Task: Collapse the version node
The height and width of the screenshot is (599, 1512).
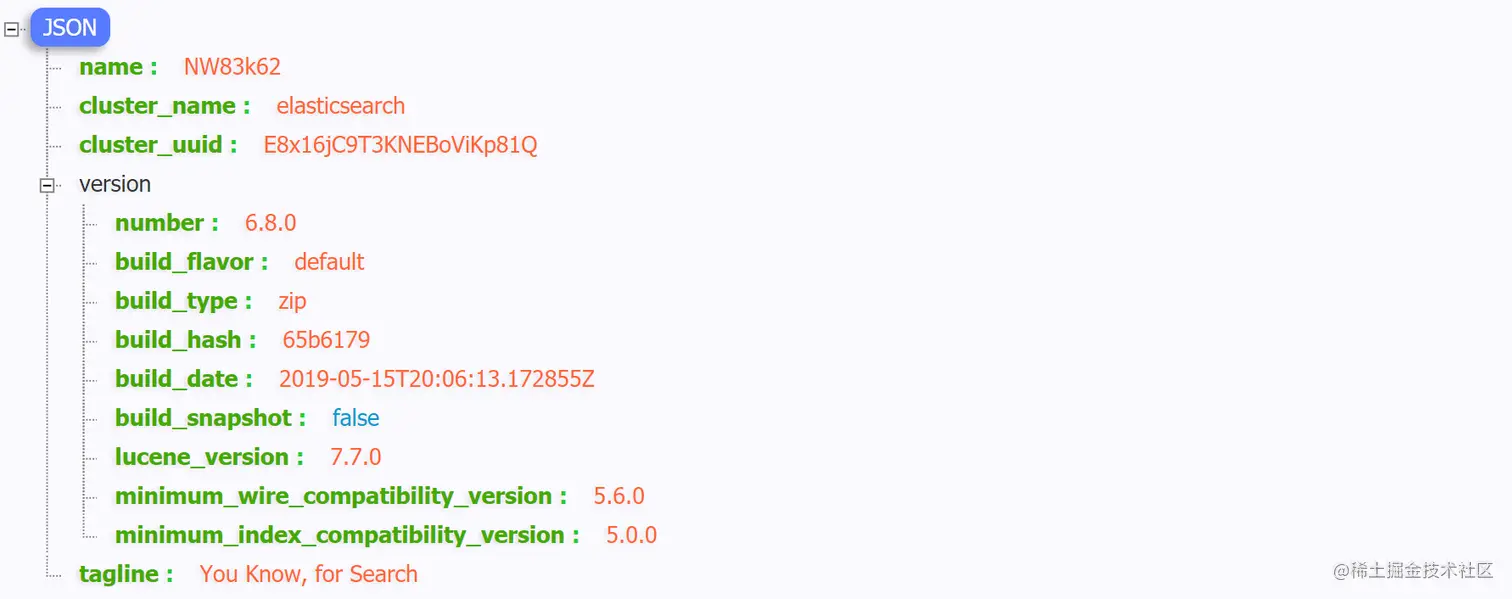Action: pyautogui.click(x=46, y=185)
